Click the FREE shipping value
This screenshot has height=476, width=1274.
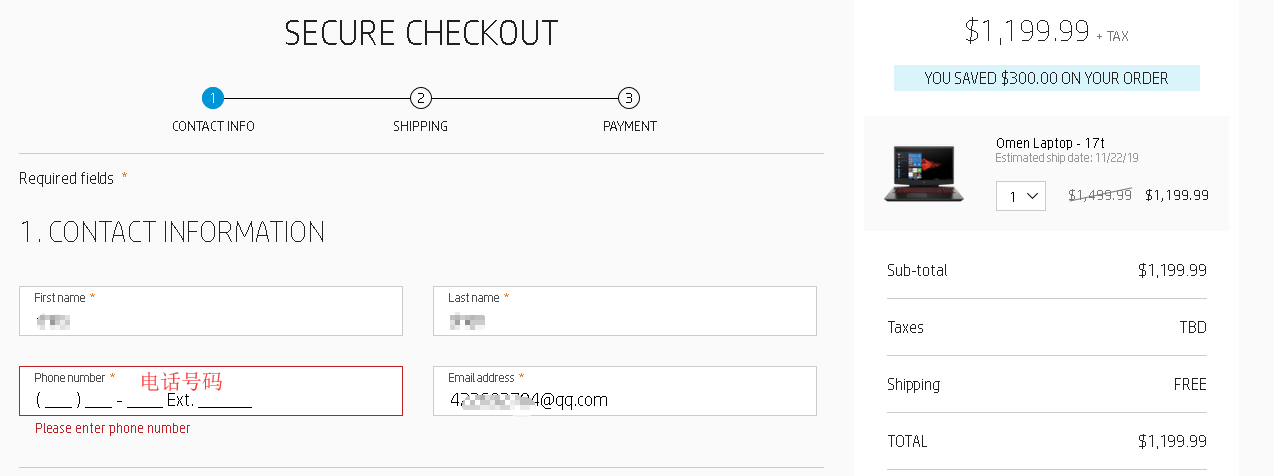pos(1189,385)
